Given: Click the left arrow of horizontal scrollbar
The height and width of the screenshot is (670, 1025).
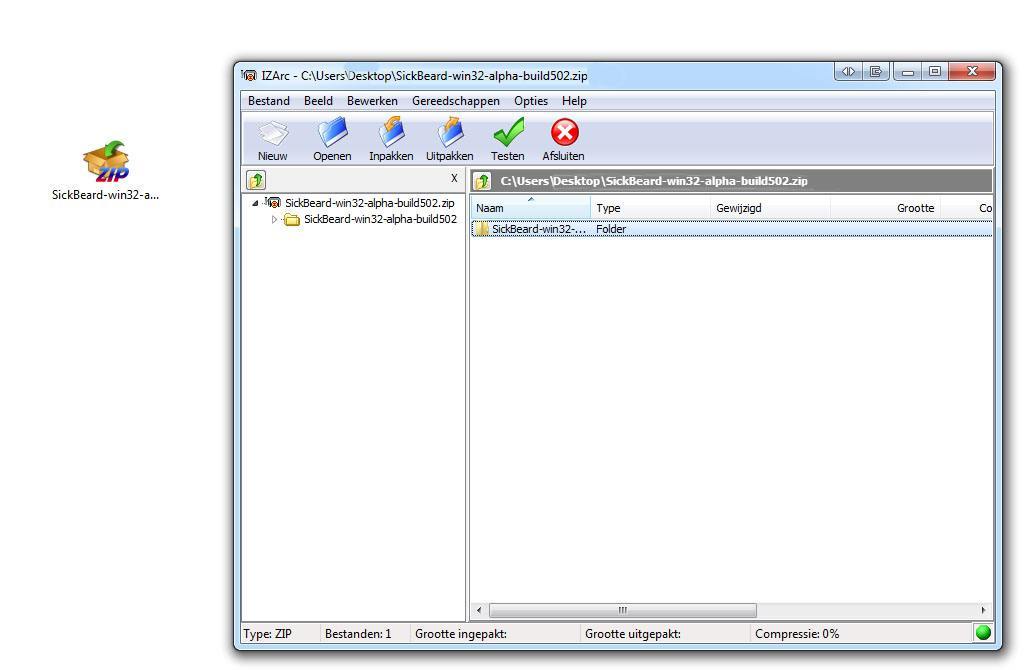Looking at the screenshot, I should (479, 610).
